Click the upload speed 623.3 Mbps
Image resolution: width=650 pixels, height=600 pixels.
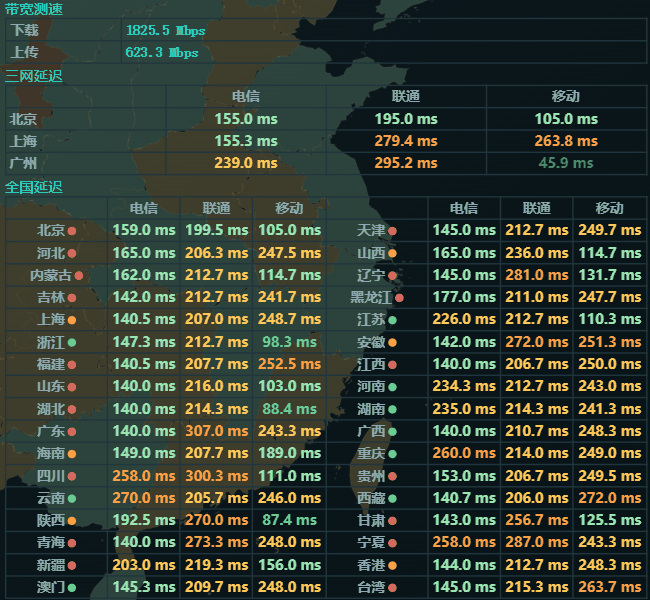162,52
